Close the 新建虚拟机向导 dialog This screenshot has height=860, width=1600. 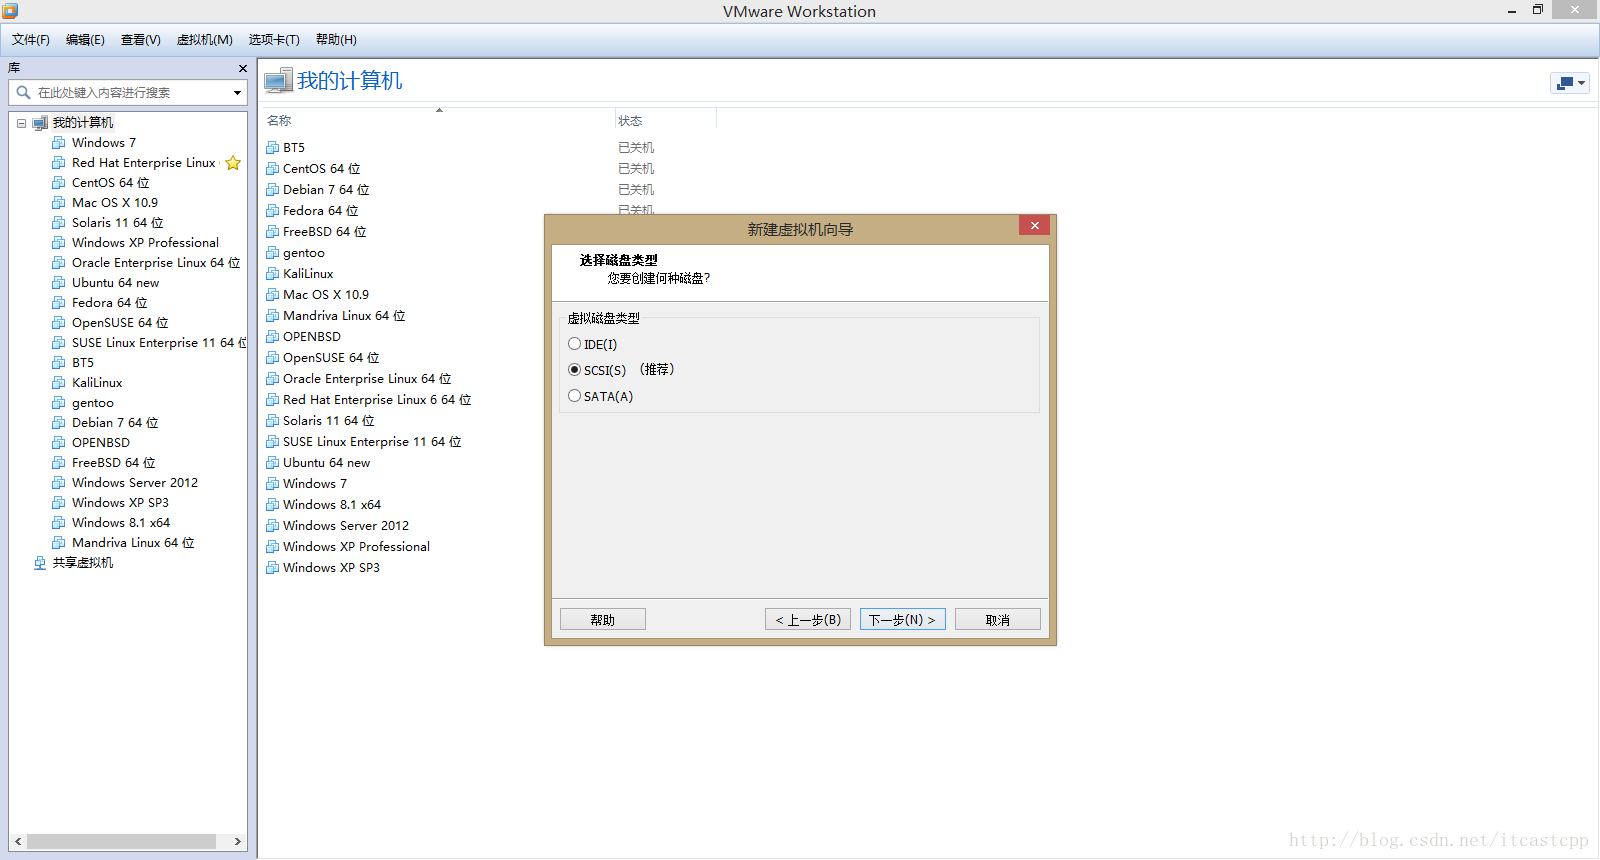(x=1035, y=226)
